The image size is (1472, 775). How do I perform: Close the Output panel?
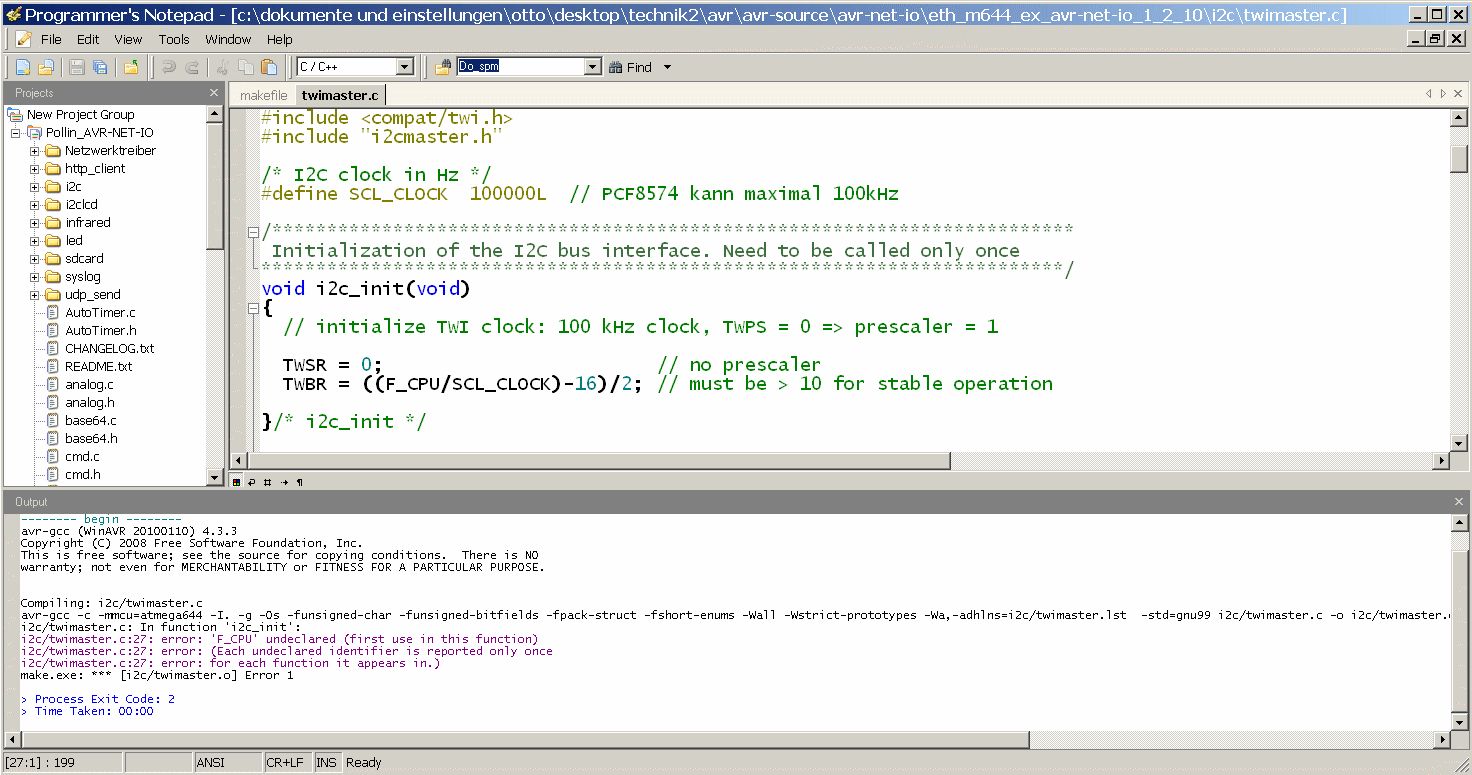point(1458,501)
